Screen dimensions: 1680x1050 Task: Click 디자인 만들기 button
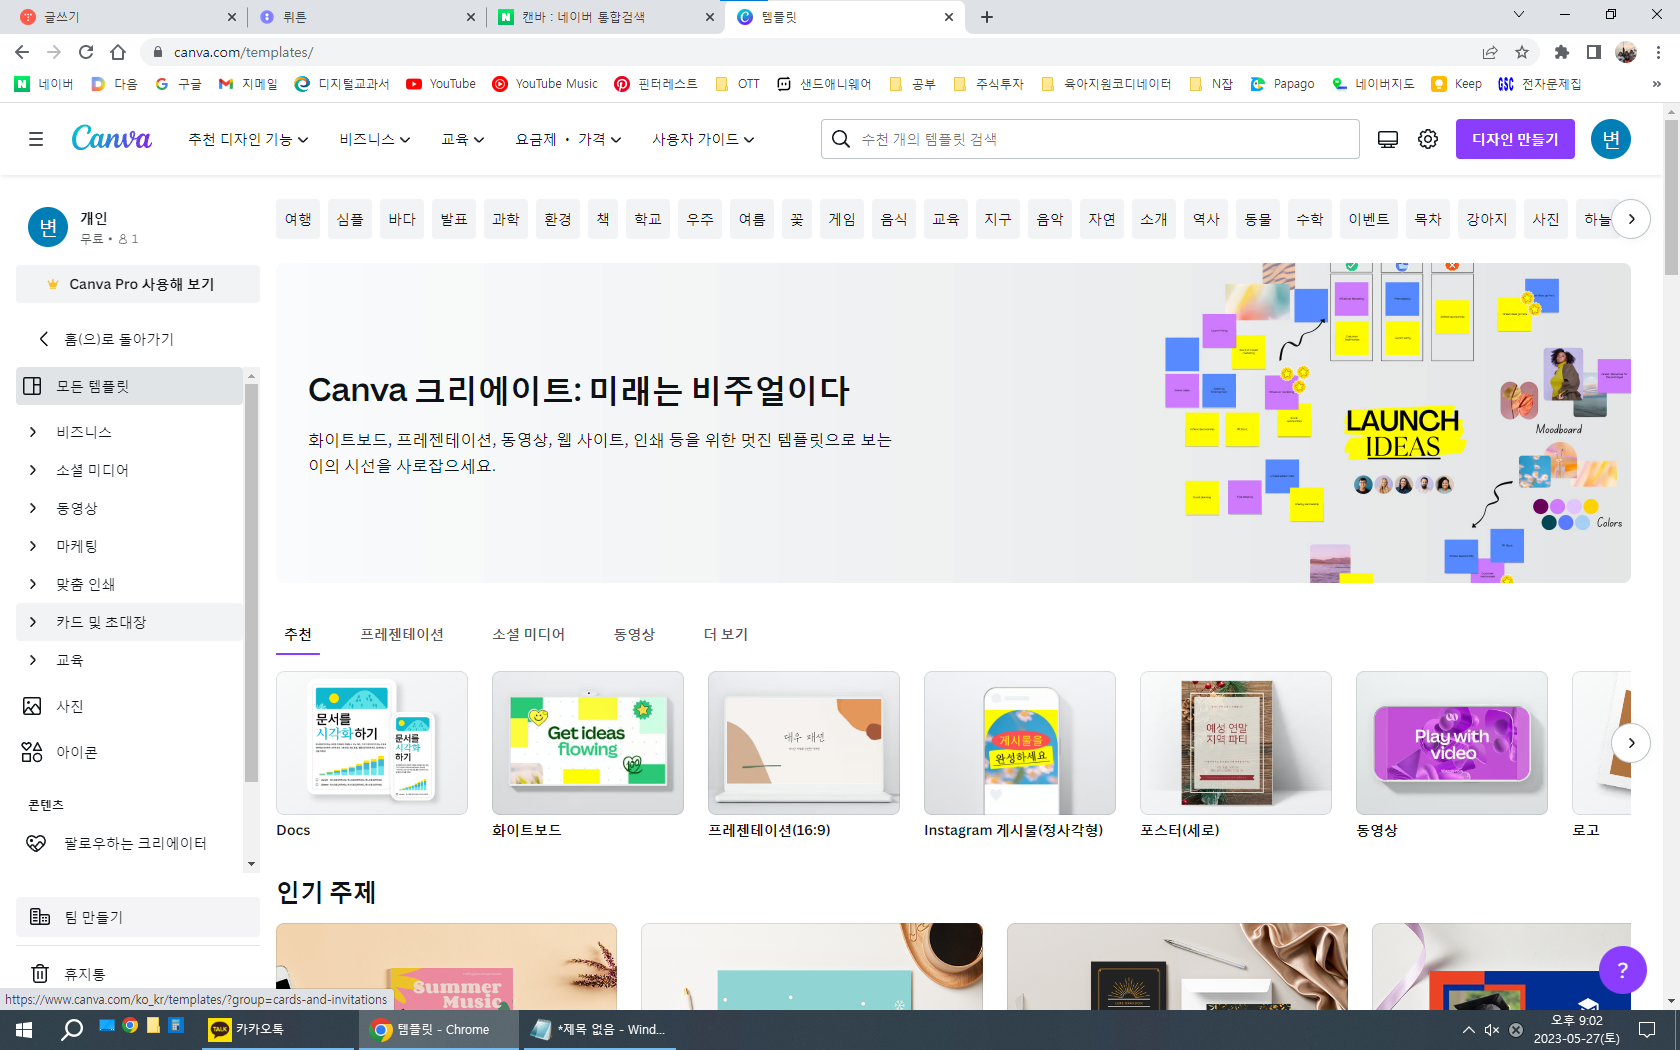click(x=1515, y=139)
